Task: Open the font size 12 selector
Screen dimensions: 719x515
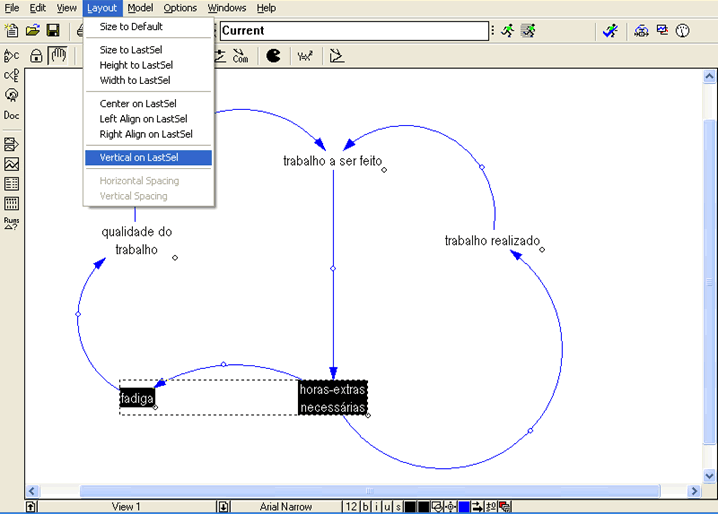Action: pyautogui.click(x=351, y=507)
